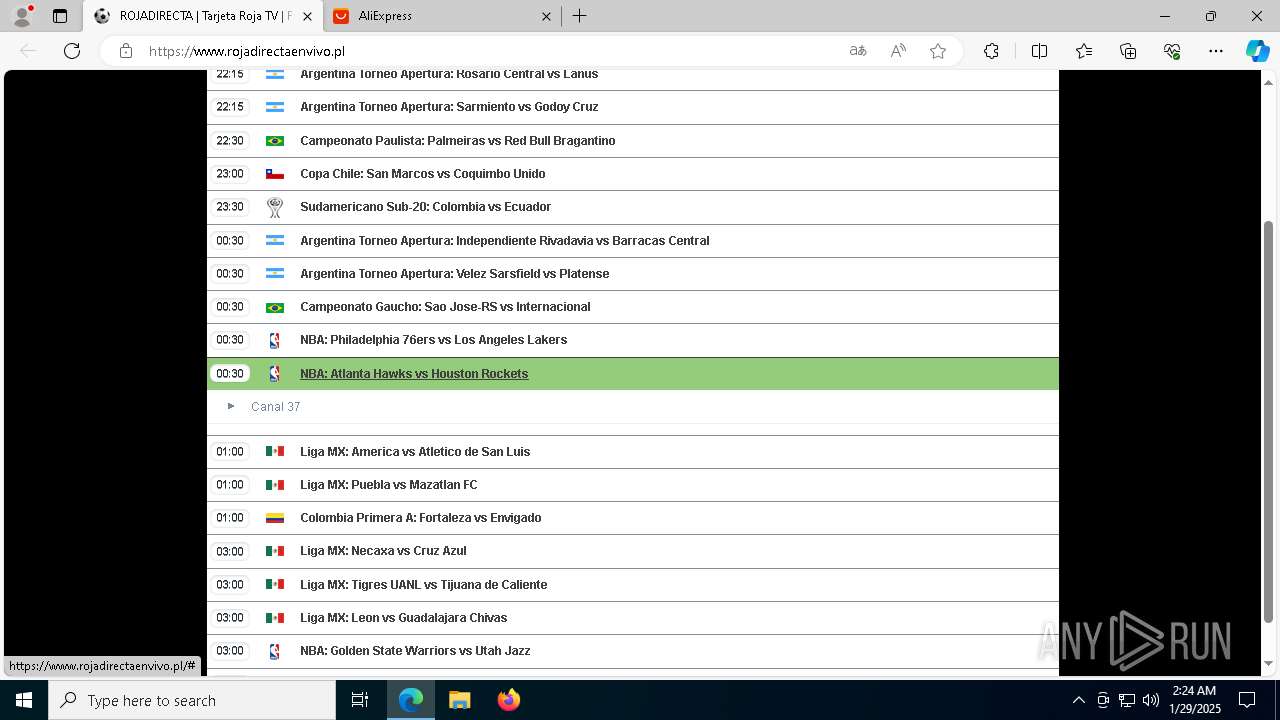This screenshot has height=720, width=1280.
Task: Open a new tab with plus button
Action: [579, 16]
